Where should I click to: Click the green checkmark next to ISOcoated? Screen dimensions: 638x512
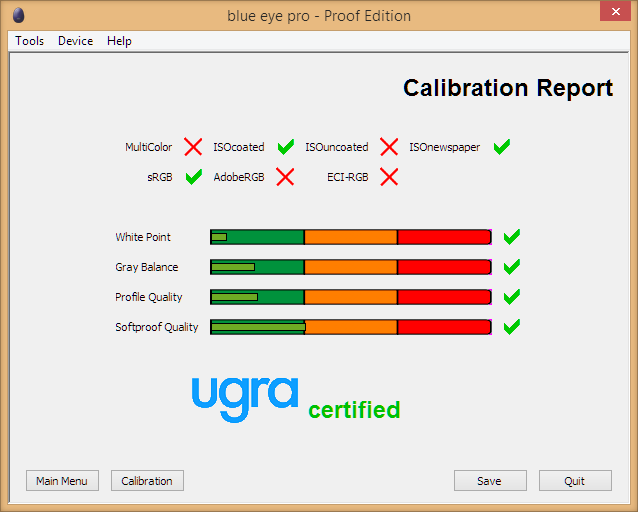[x=286, y=147]
